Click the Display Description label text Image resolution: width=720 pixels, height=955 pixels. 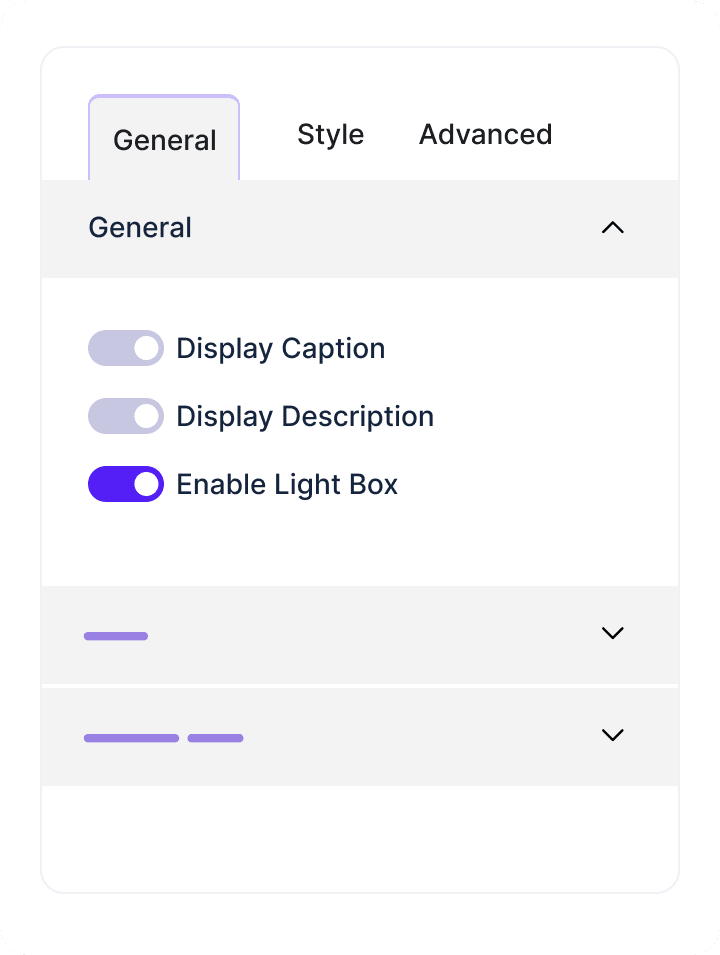pyautogui.click(x=305, y=416)
